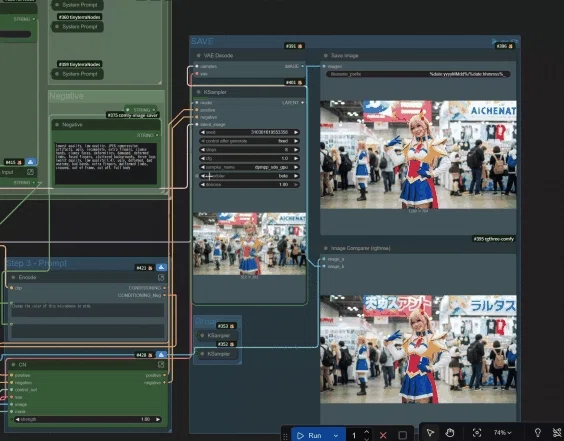The image size is (564, 441).
Task: Click the #401 badge above KSampler
Action: coord(295,82)
